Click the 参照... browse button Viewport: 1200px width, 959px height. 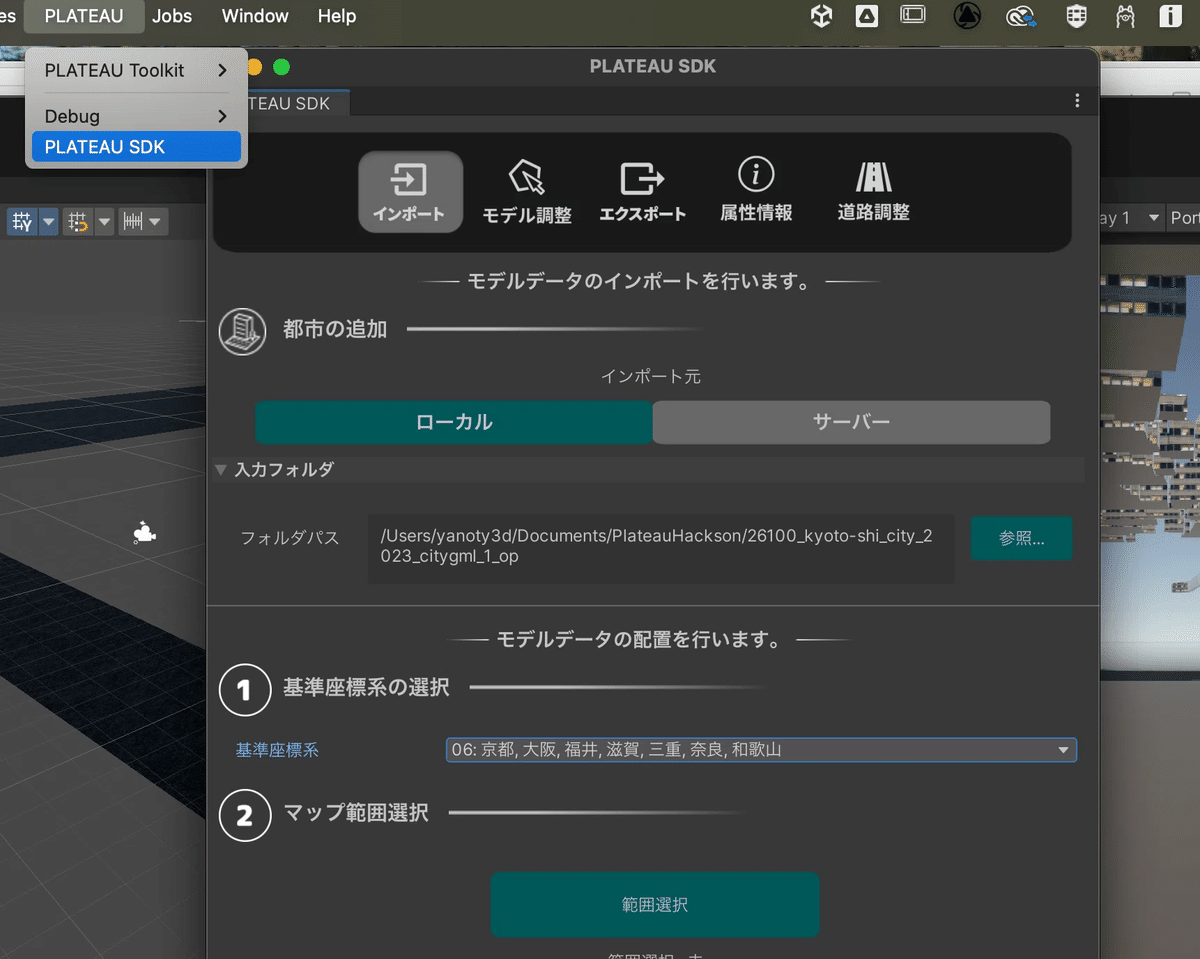1021,538
